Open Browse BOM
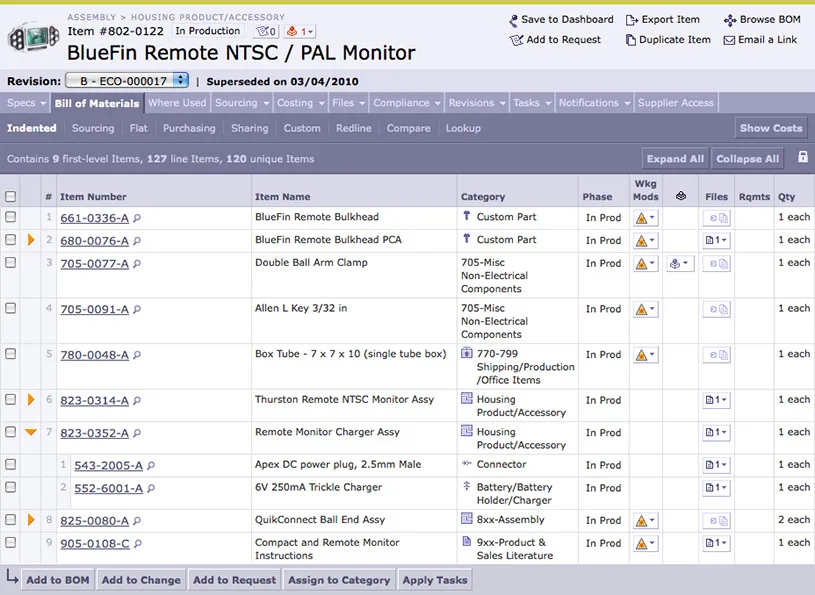Screen dimensions: 815x595 (x=729, y=19)
